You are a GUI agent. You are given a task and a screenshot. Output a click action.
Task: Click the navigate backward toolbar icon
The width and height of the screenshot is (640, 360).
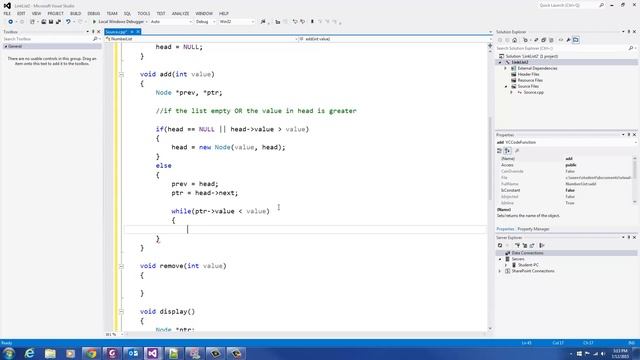click(x=11, y=22)
